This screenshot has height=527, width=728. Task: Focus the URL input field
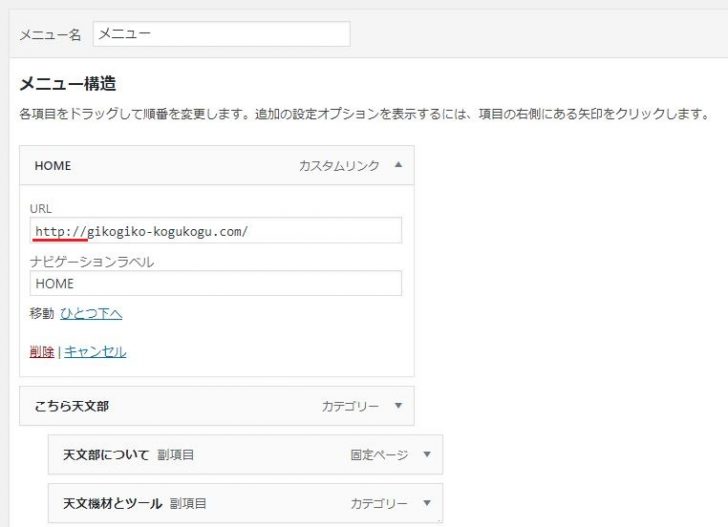215,231
